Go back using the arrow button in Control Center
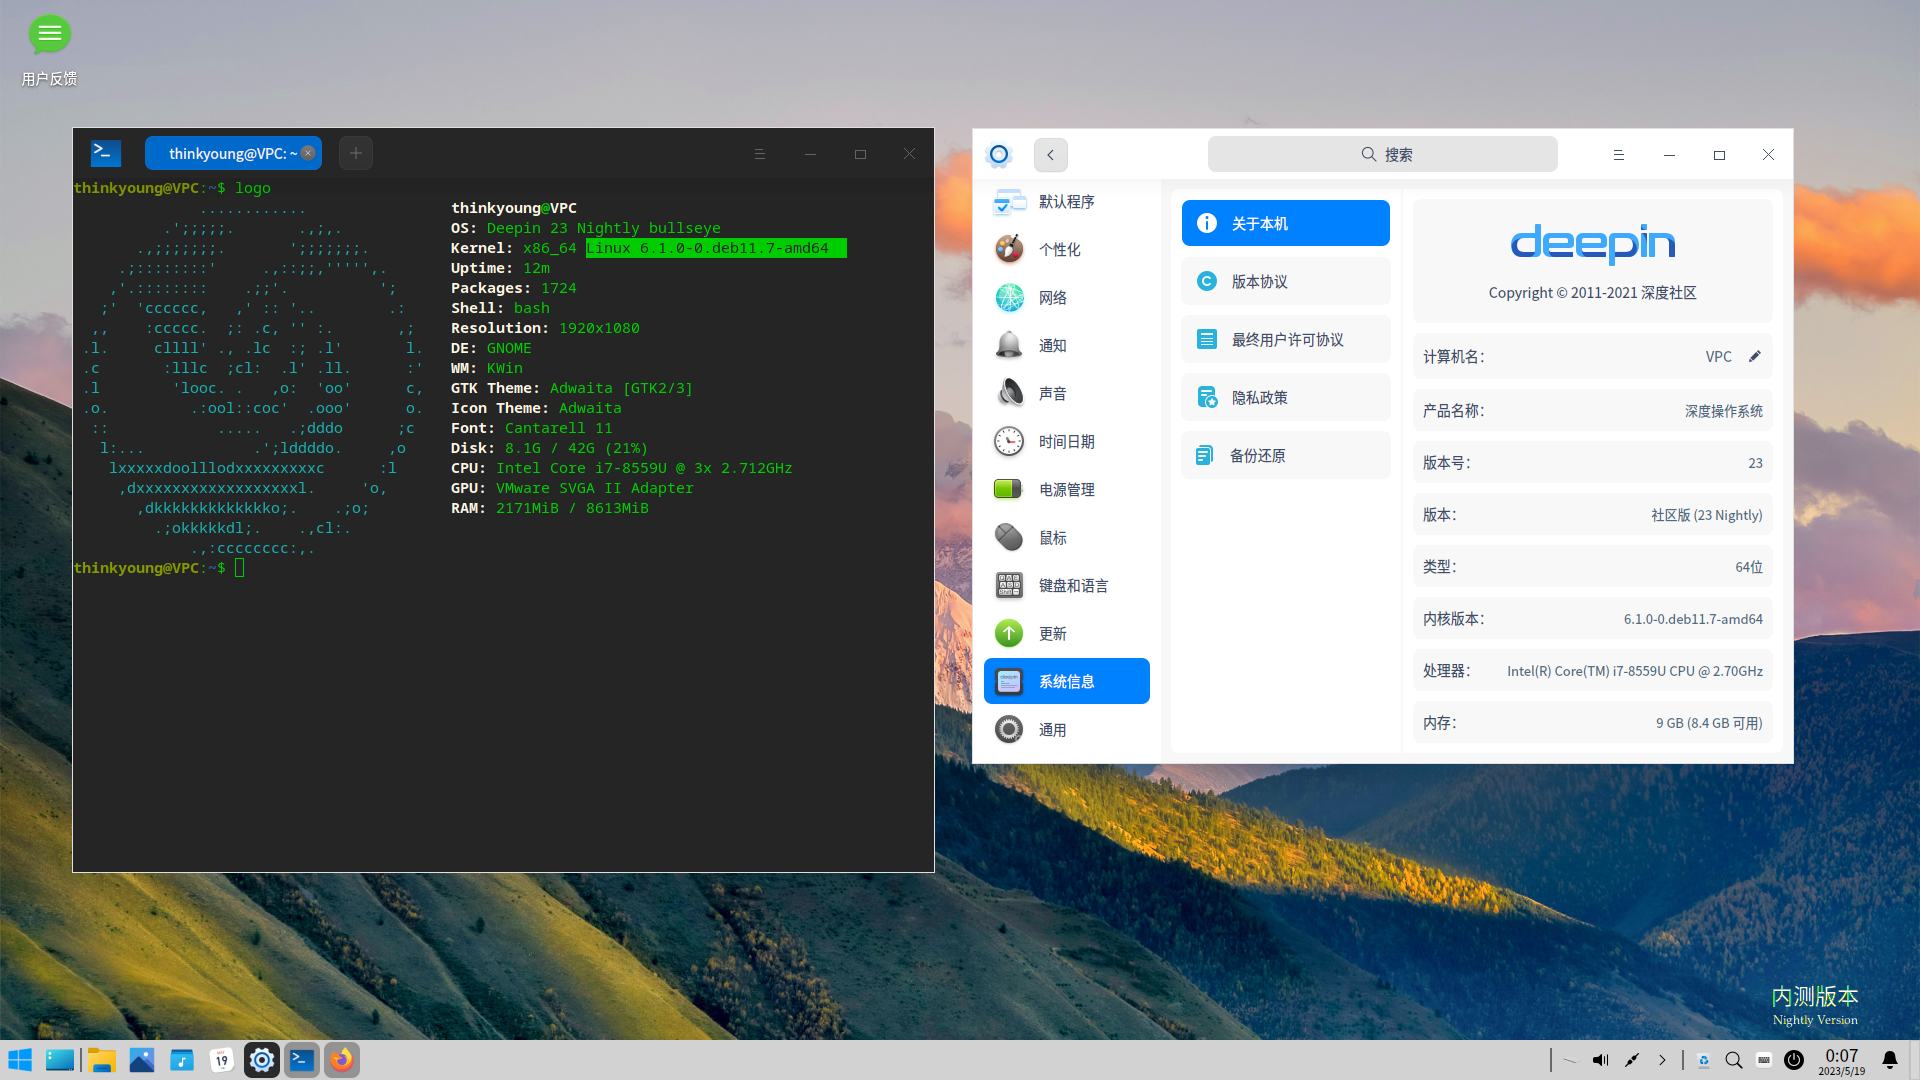The height and width of the screenshot is (1080, 1920). pos(1050,155)
